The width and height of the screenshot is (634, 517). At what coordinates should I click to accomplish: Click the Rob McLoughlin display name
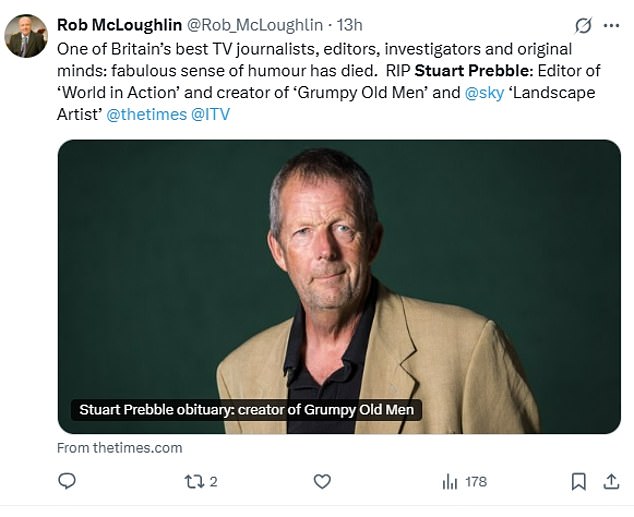[120, 24]
